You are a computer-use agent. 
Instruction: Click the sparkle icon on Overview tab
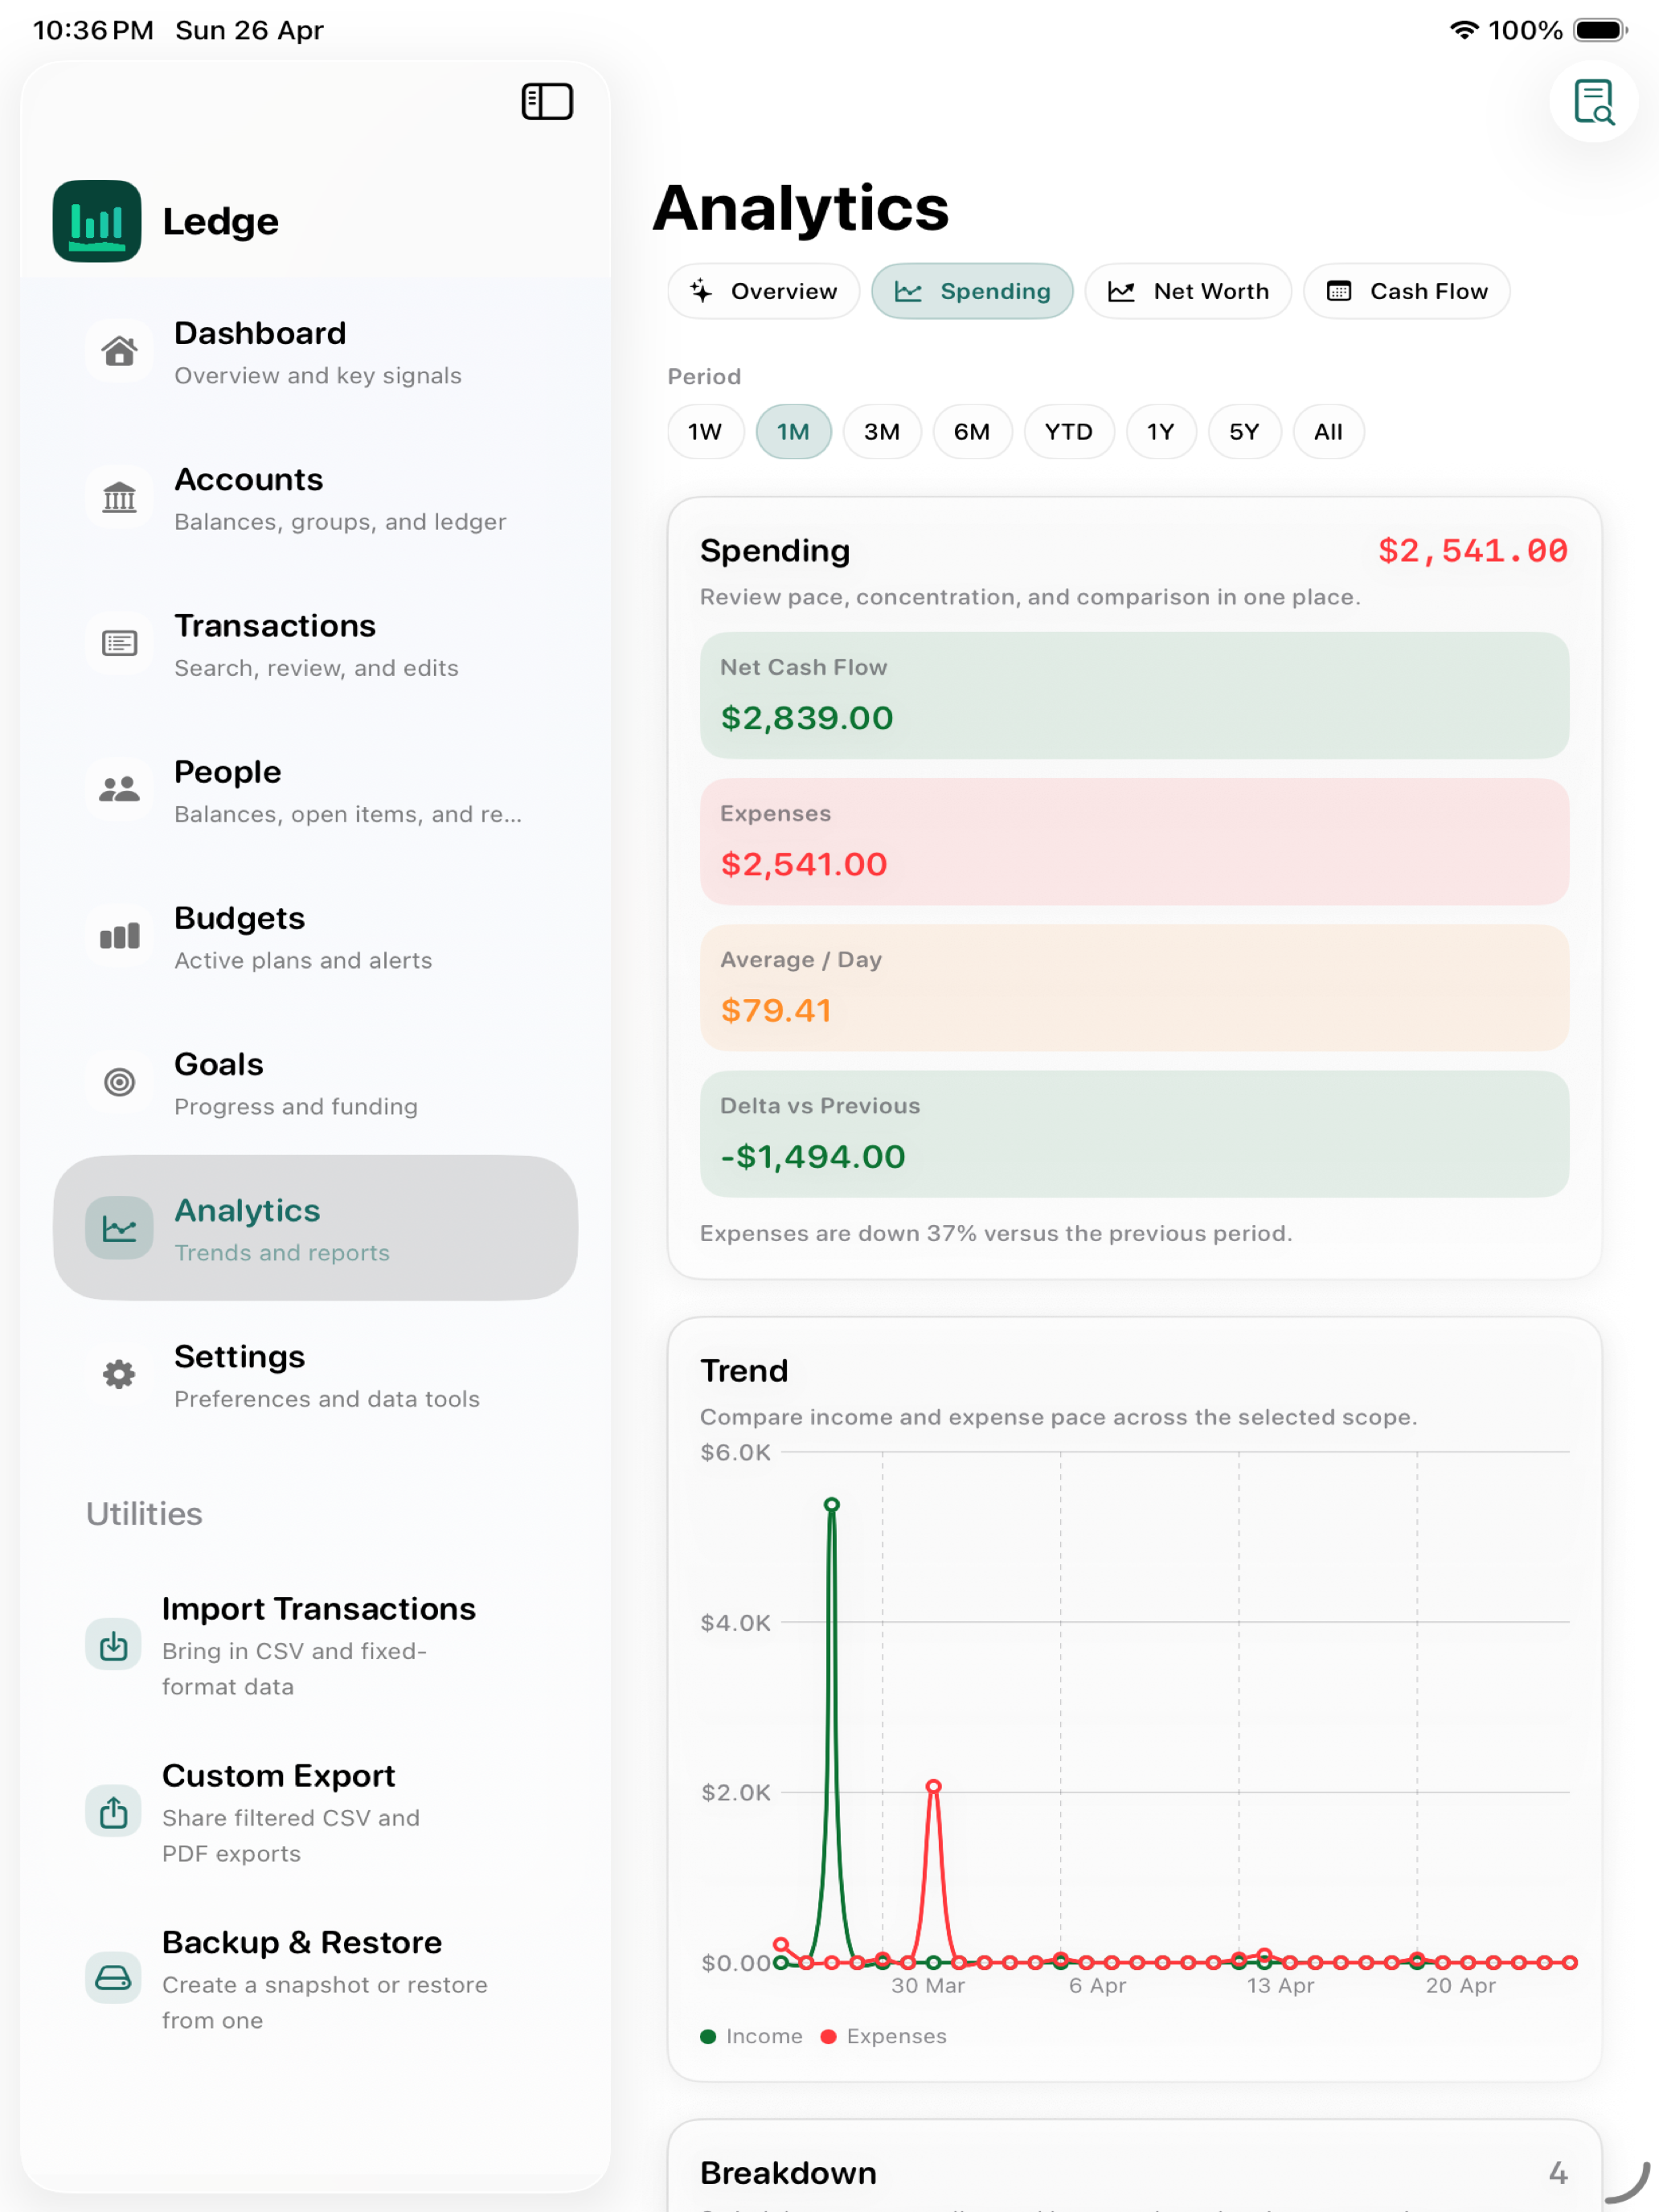point(701,291)
